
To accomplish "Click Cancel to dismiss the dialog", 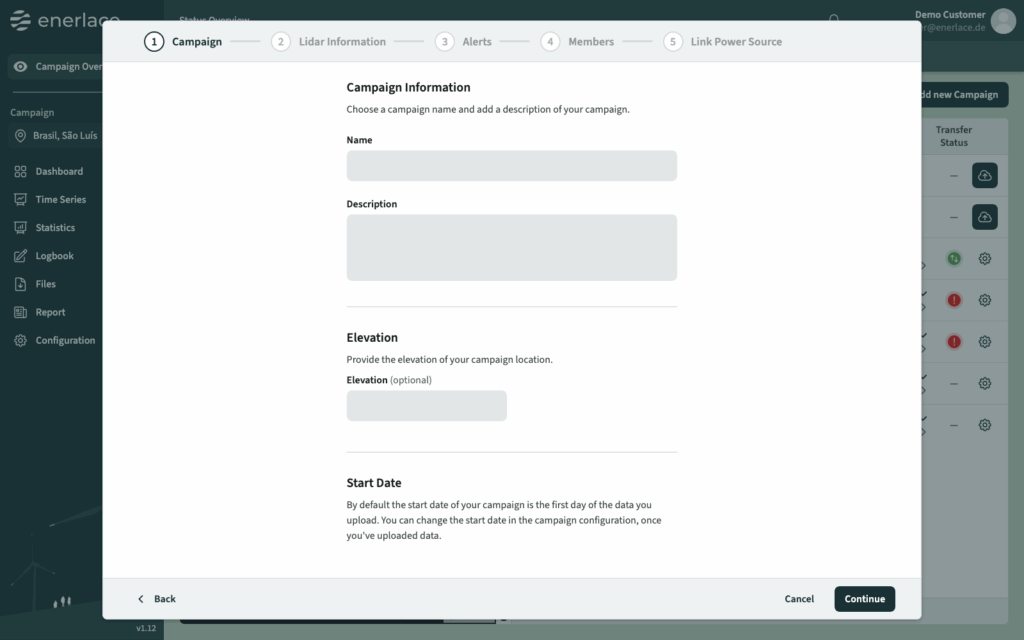I will 799,599.
